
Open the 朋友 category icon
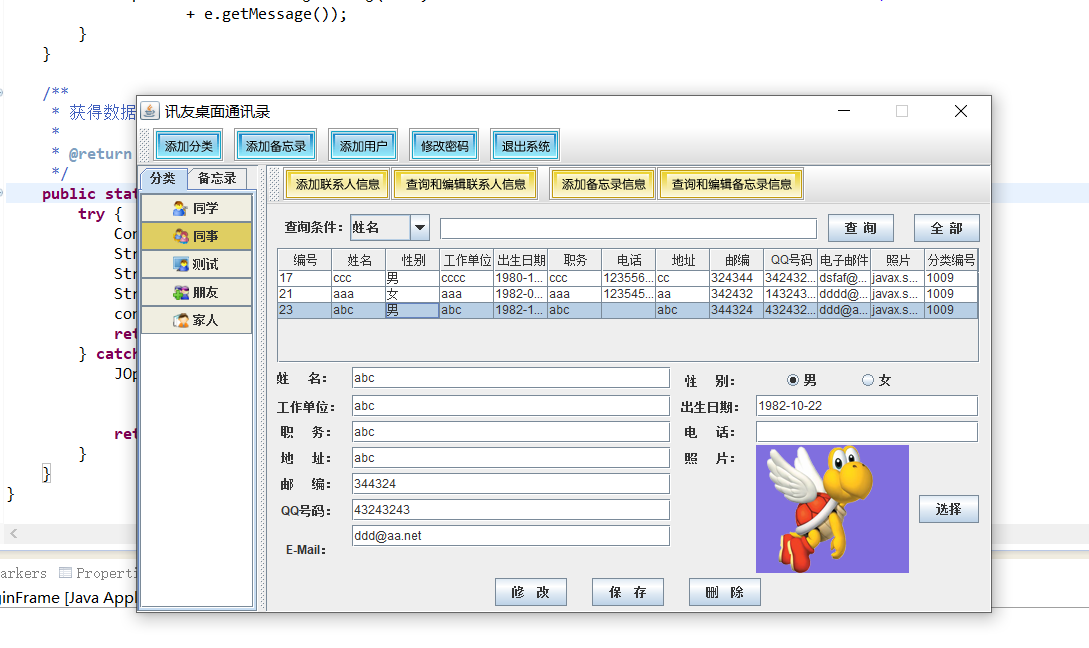[x=180, y=293]
